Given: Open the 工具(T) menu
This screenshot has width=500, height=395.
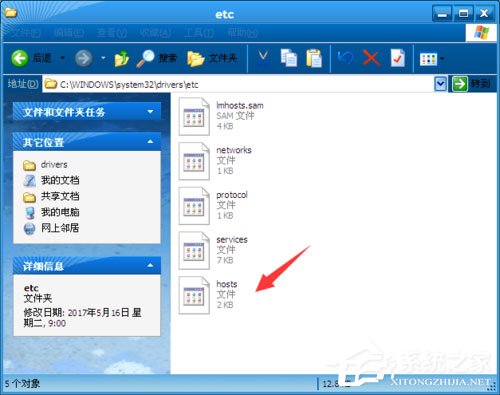Looking at the screenshot, I should tap(199, 33).
